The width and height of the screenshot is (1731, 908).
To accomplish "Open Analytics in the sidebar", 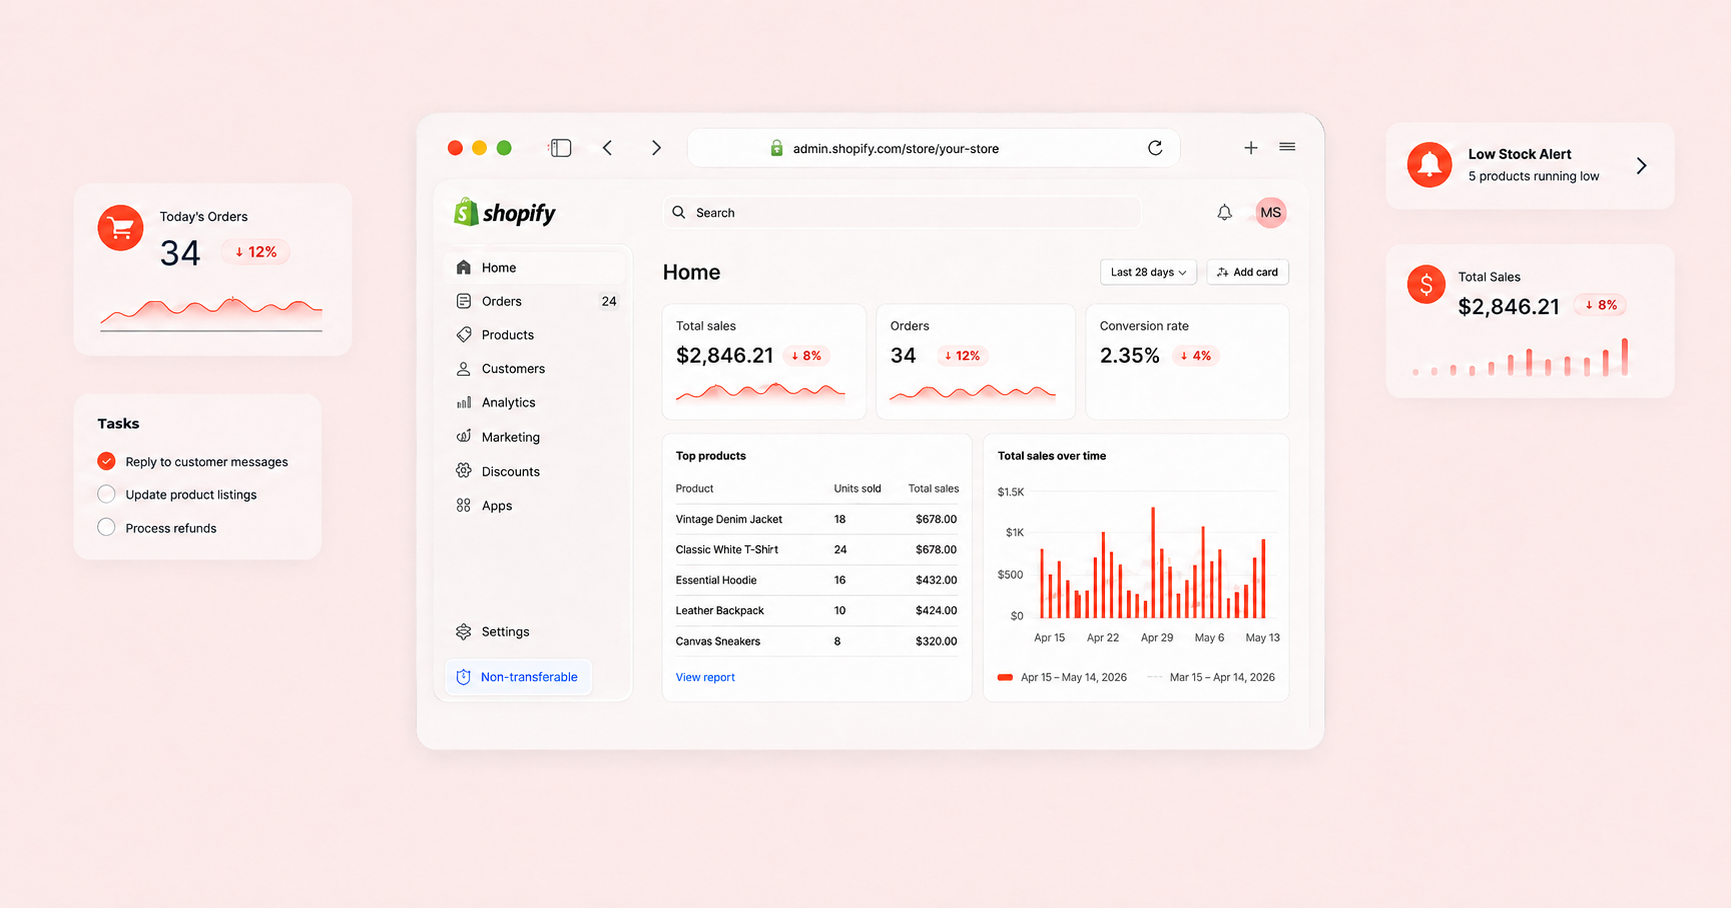I will pos(536,402).
